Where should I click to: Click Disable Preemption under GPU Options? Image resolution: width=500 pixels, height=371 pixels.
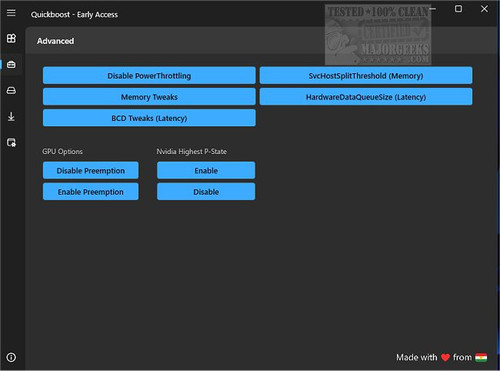tap(90, 170)
